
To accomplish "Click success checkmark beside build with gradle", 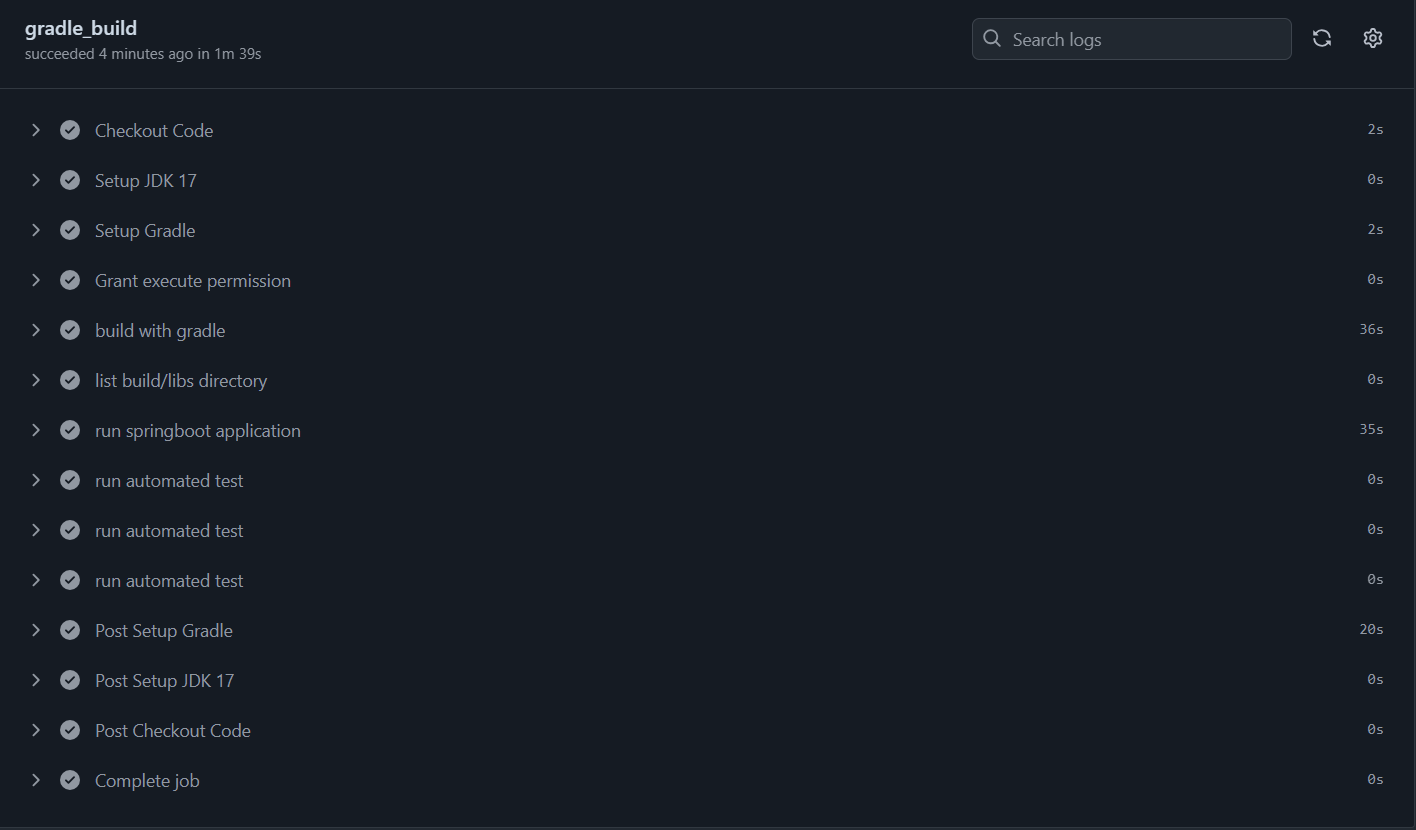I will click(70, 330).
